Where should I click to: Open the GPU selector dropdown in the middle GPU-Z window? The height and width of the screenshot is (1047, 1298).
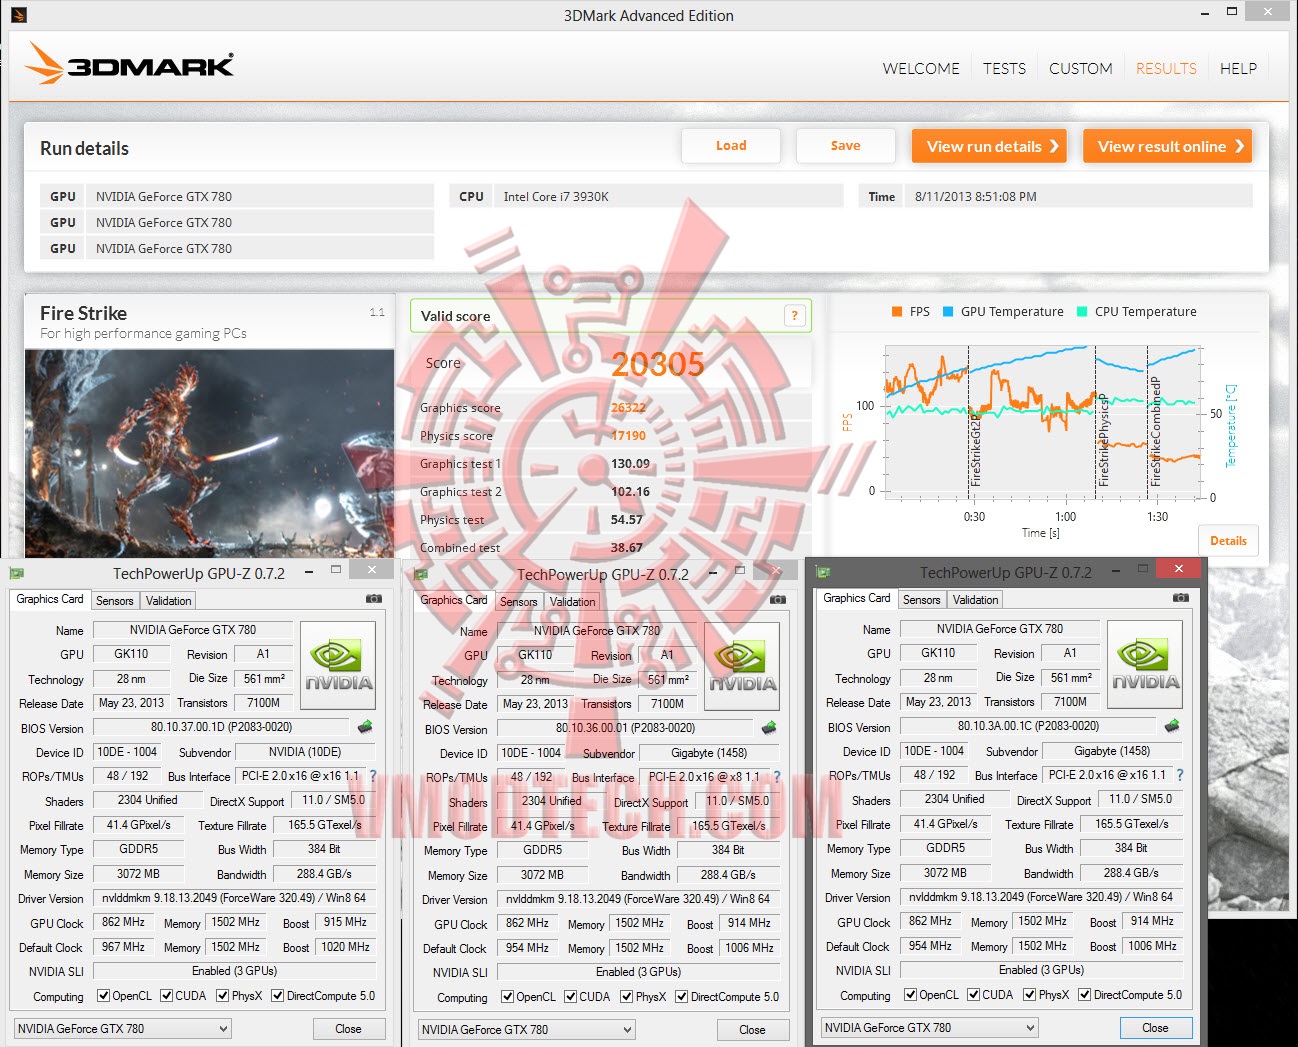tap(527, 1029)
